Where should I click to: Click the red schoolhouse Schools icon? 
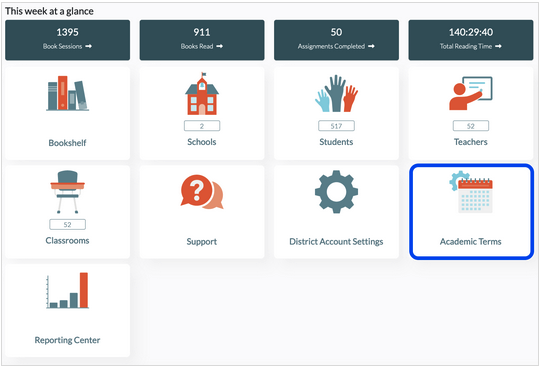coord(202,94)
